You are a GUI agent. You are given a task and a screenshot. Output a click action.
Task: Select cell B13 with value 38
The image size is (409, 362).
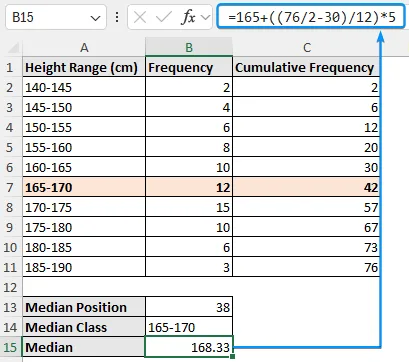click(189, 307)
